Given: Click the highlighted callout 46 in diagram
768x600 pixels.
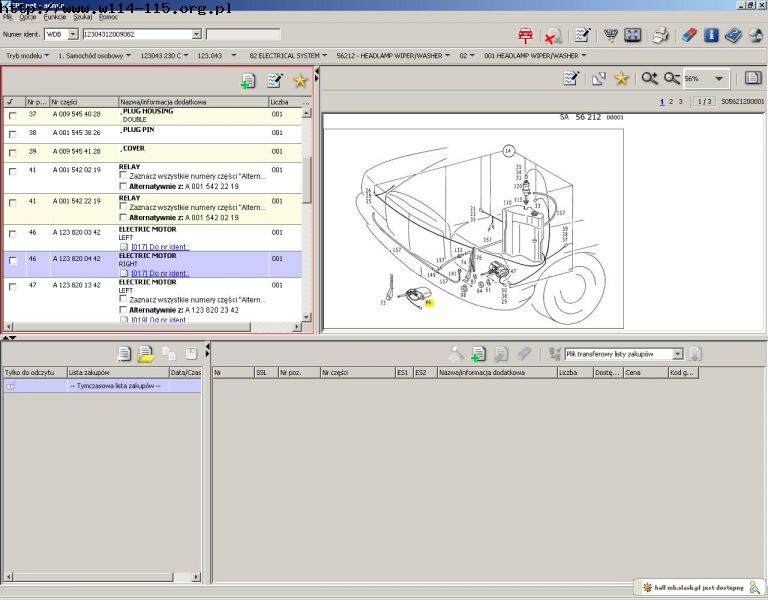Looking at the screenshot, I should (429, 303).
